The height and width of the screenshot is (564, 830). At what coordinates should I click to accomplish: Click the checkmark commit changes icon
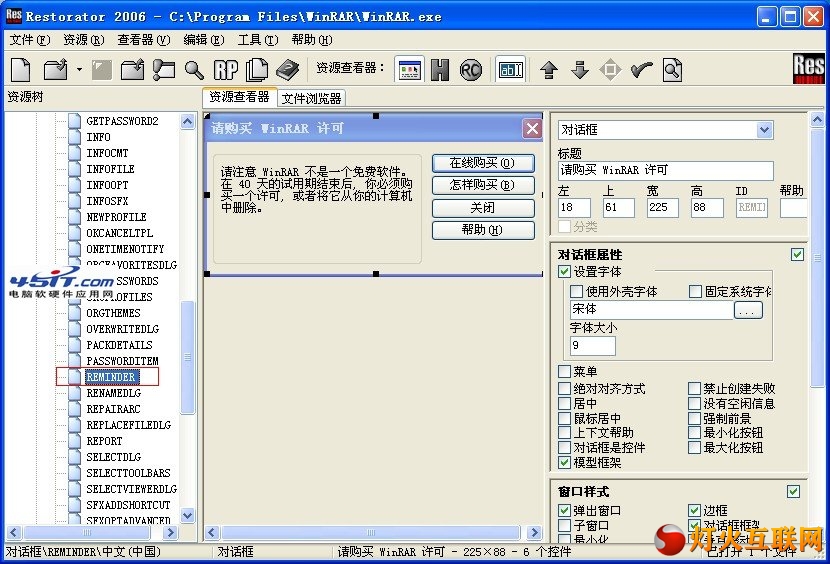[642, 69]
